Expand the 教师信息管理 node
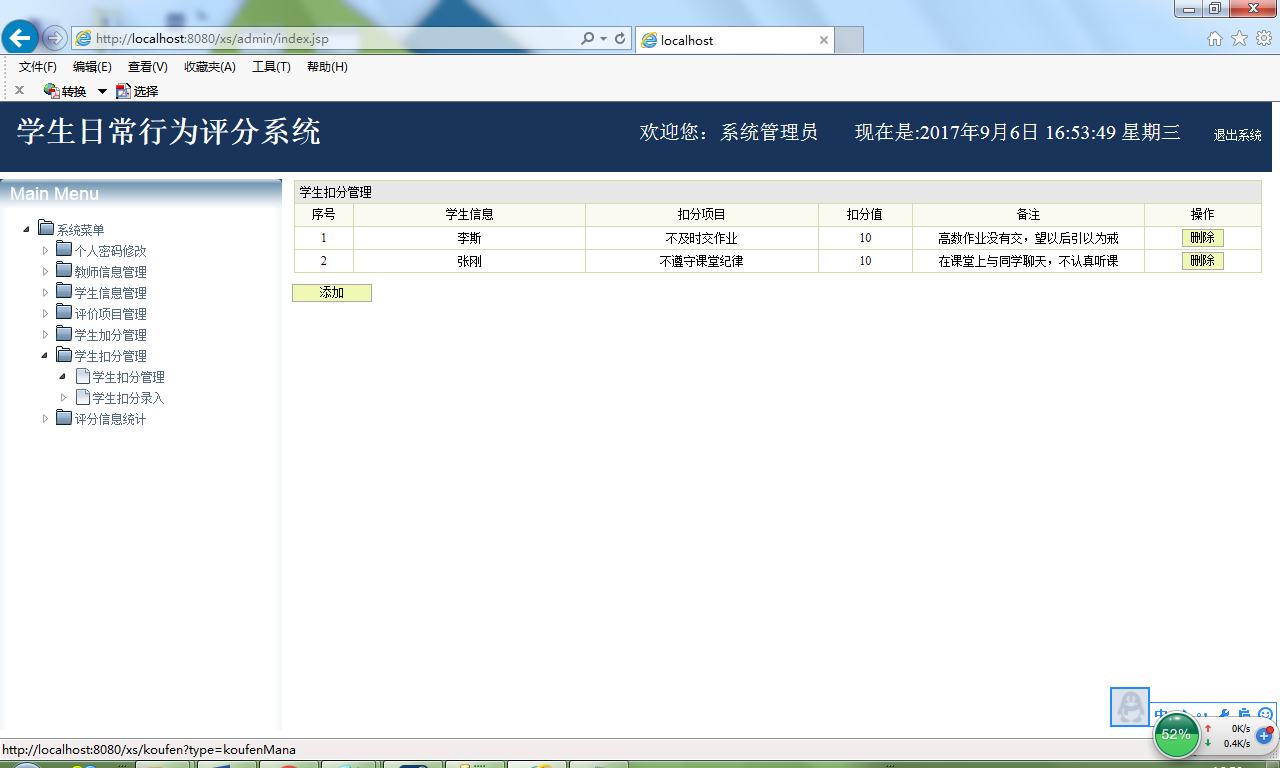This screenshot has width=1280, height=768. click(45, 271)
